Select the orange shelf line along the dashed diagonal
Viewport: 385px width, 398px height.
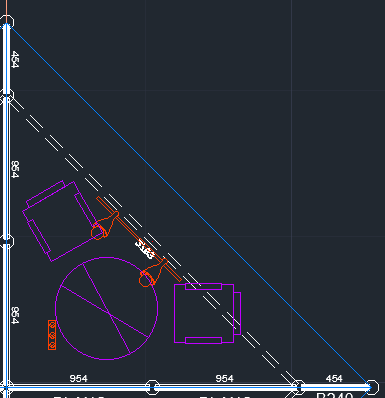pyautogui.click(x=139, y=239)
